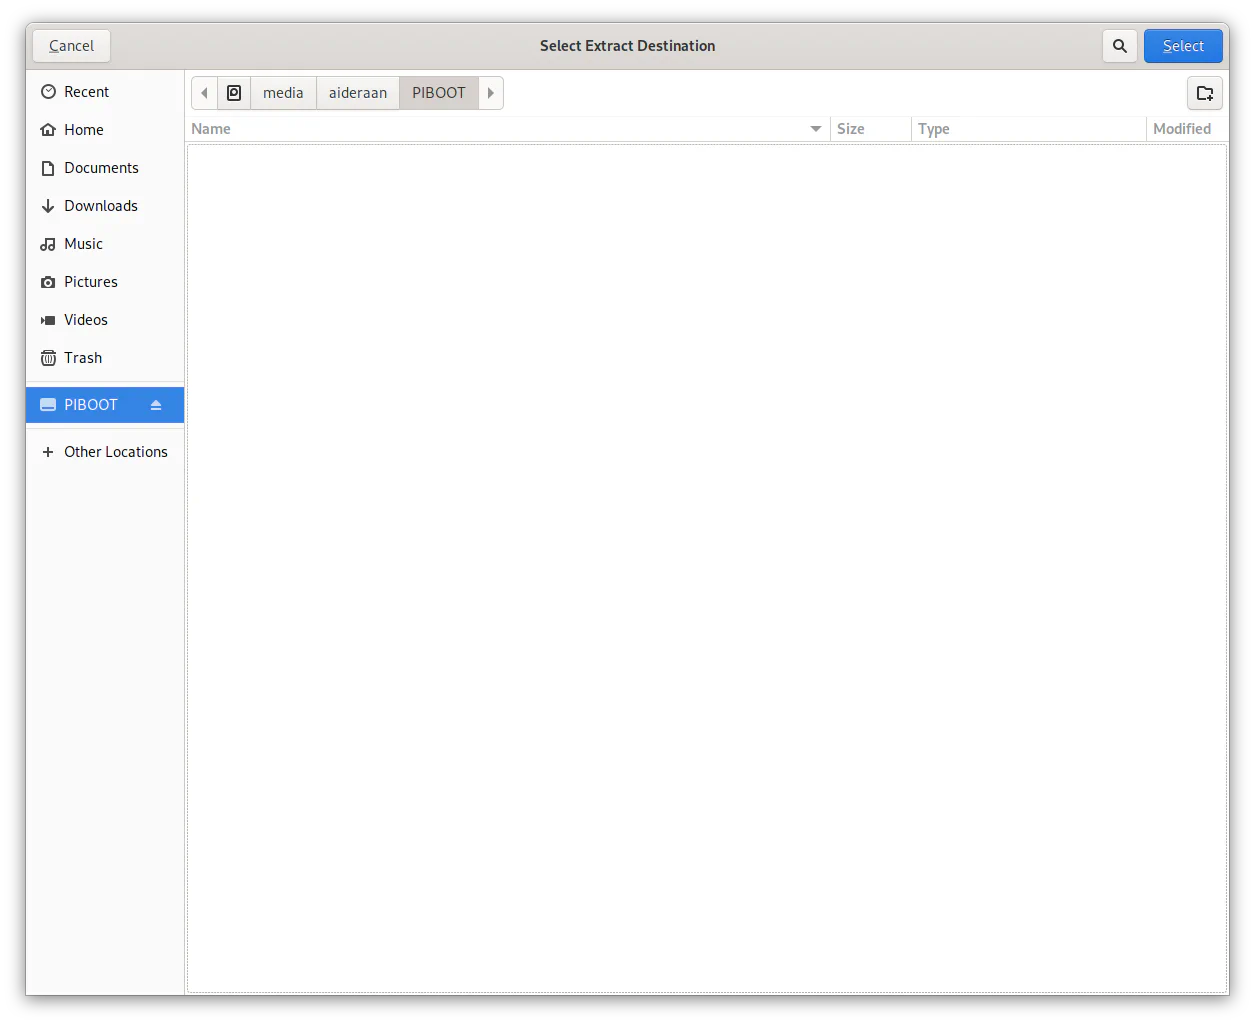1255x1024 pixels.
Task: Click the search magnifier icon
Action: coord(1119,46)
